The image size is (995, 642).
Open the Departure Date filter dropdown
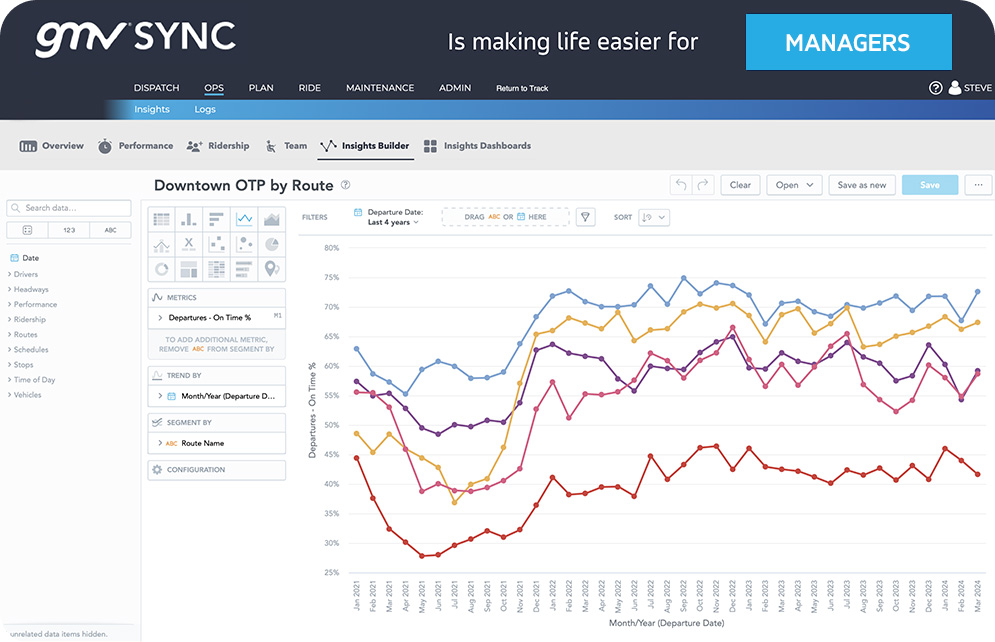pyautogui.click(x=392, y=217)
